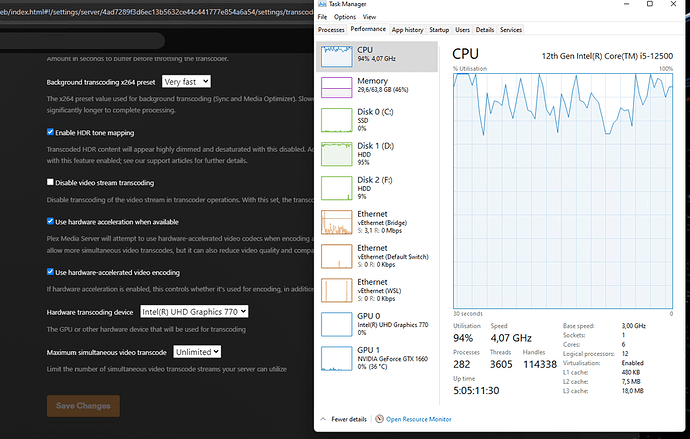
Task: Open Disk 0 (C:) SSD performance graph
Action: (337, 120)
